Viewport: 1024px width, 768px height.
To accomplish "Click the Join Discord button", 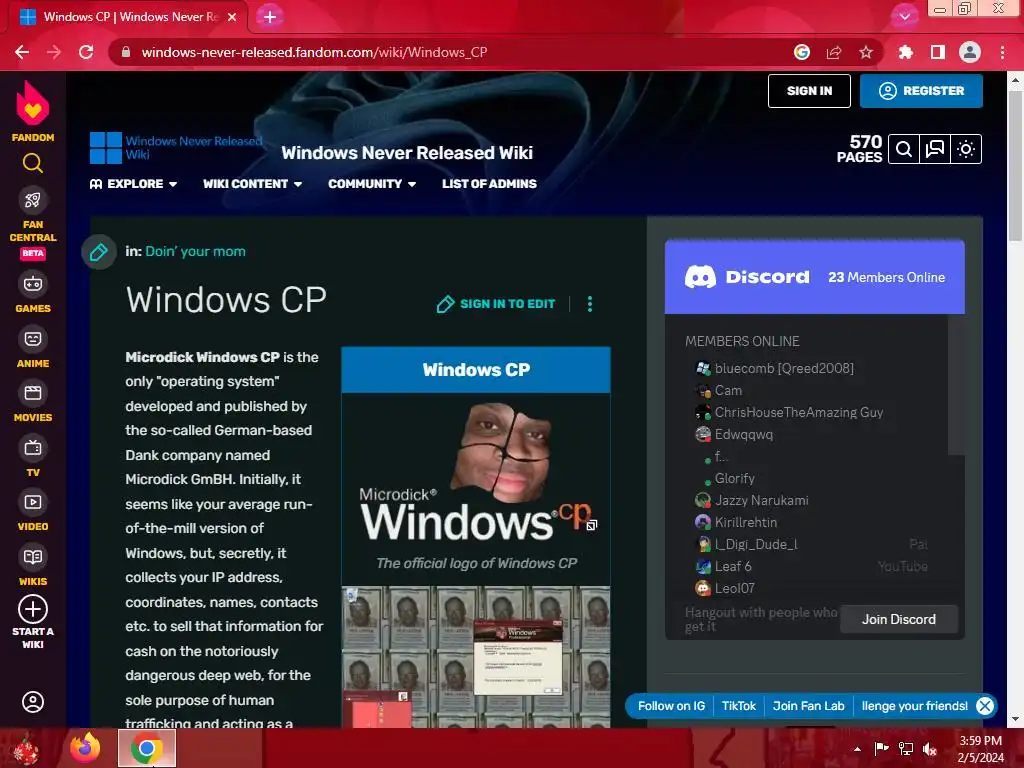I will pyautogui.click(x=899, y=619).
